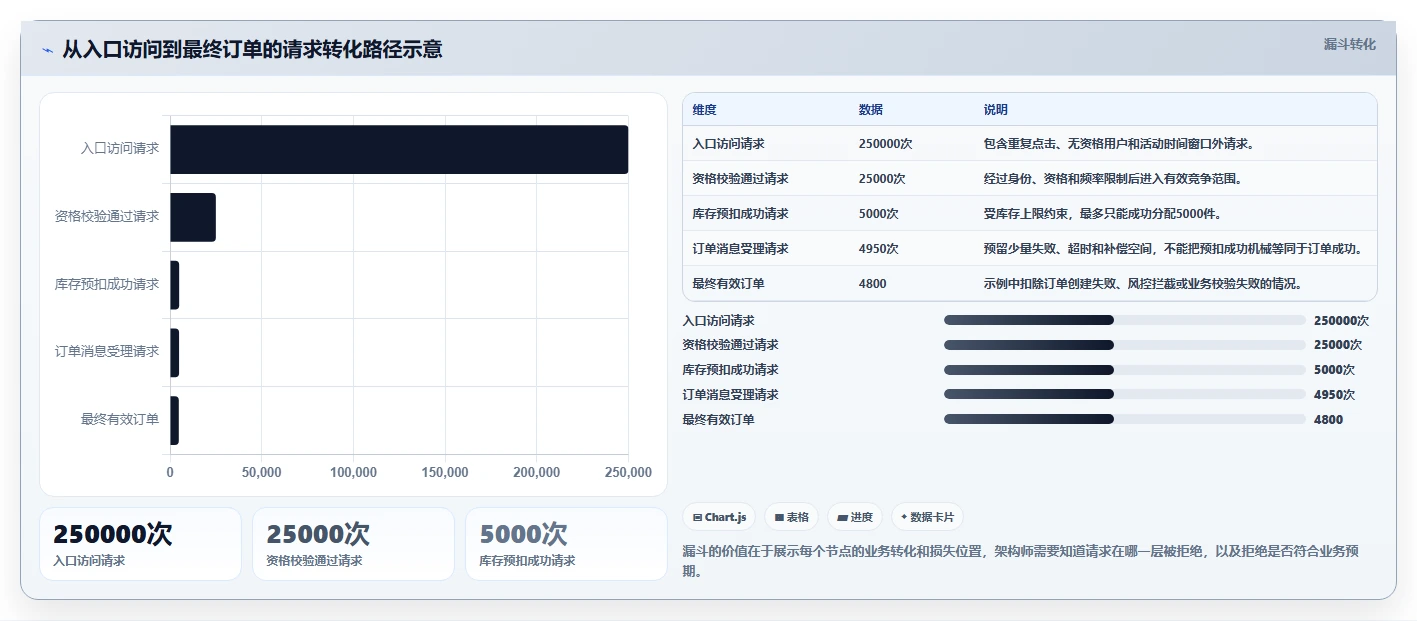Click the 漏斗转化 badge in the header
Image resolution: width=1417 pixels, height=621 pixels.
point(1349,44)
